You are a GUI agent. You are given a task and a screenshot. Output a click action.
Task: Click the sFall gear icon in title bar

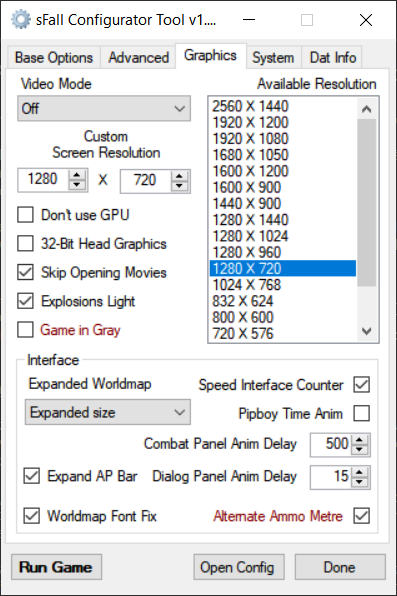(21, 20)
